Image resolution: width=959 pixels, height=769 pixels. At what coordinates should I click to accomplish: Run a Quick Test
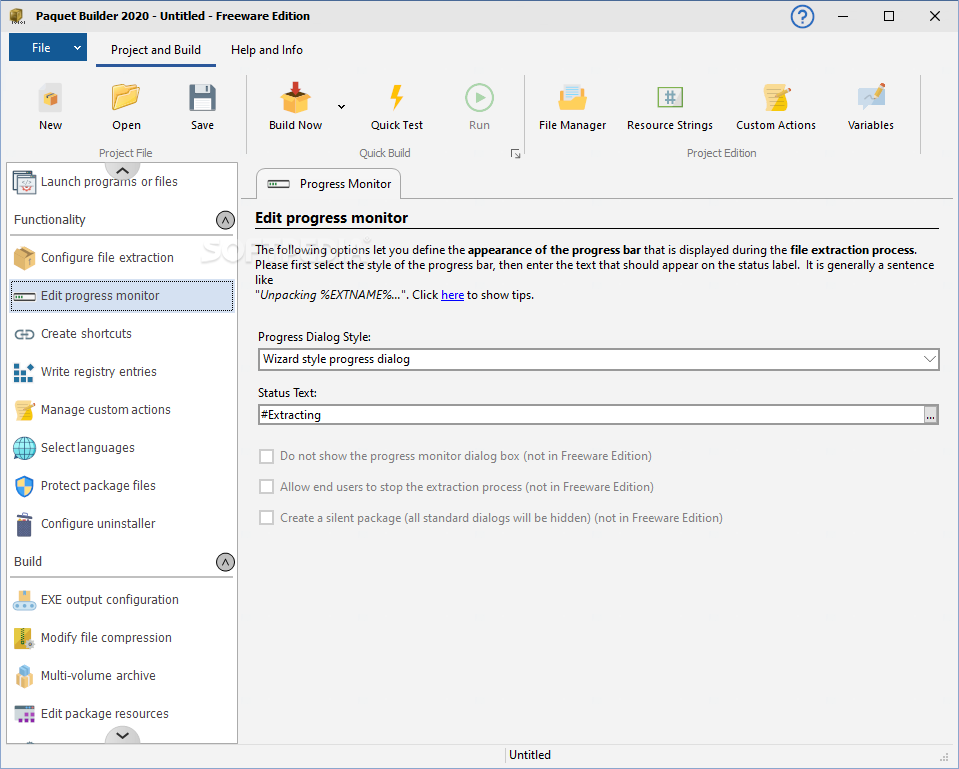[396, 108]
